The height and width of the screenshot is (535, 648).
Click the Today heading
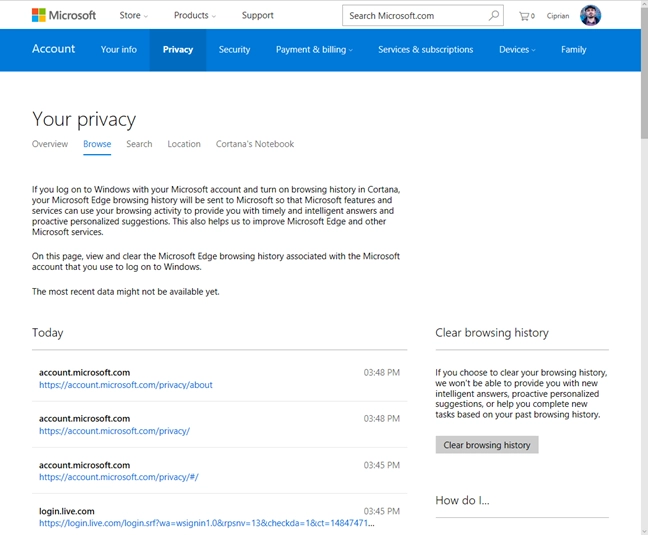click(48, 333)
